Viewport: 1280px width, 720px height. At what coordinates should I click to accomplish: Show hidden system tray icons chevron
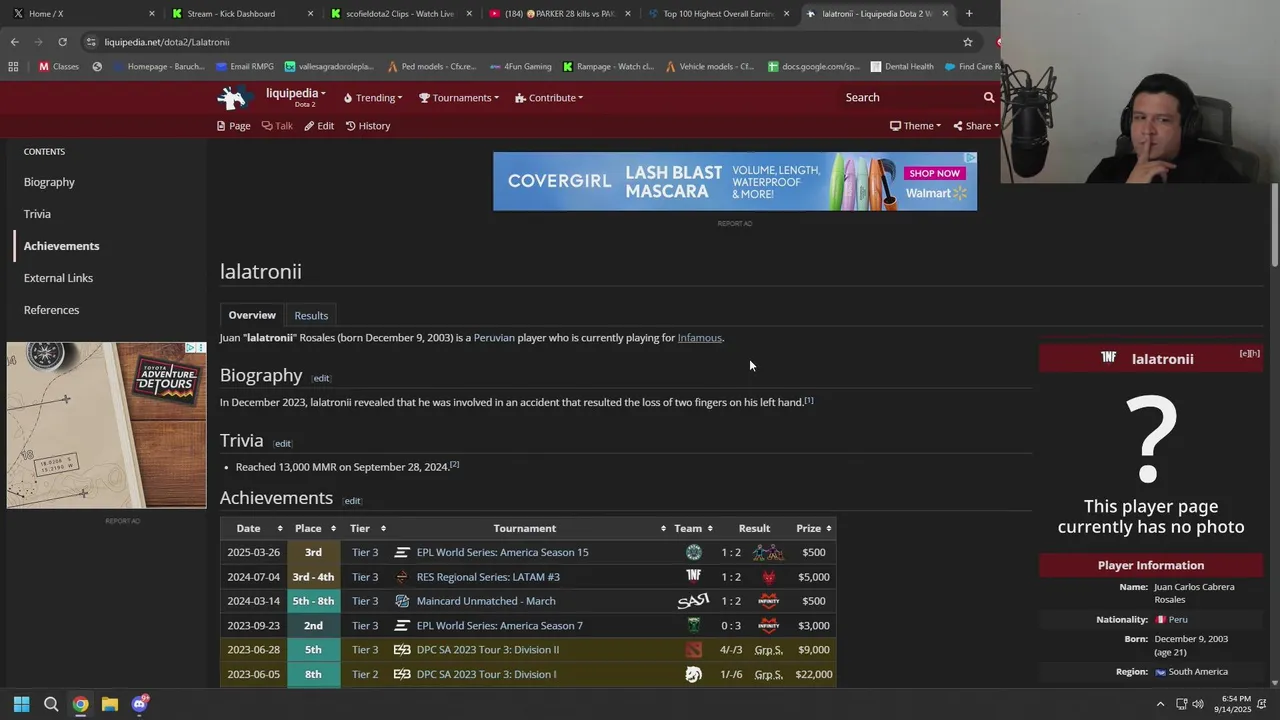1160,704
